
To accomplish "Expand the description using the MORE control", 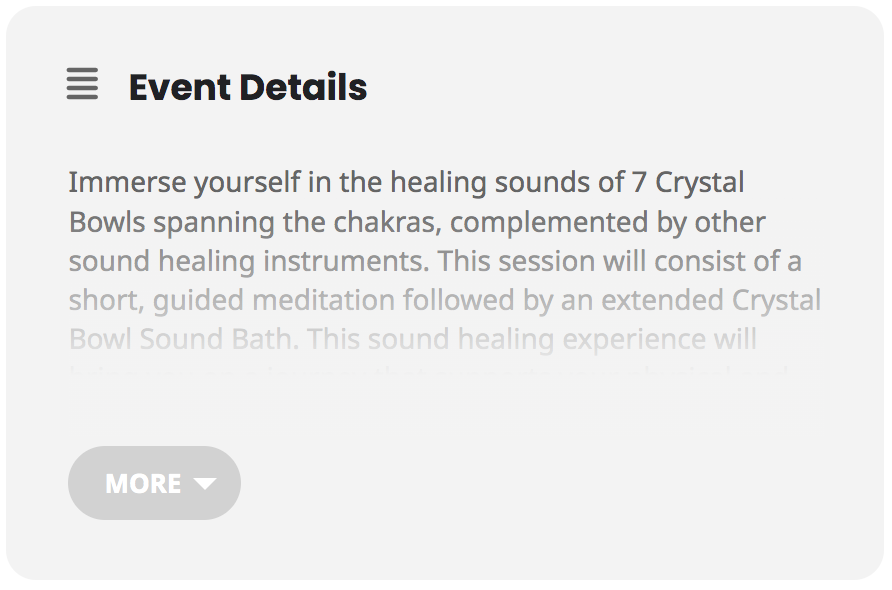I will pyautogui.click(x=154, y=483).
